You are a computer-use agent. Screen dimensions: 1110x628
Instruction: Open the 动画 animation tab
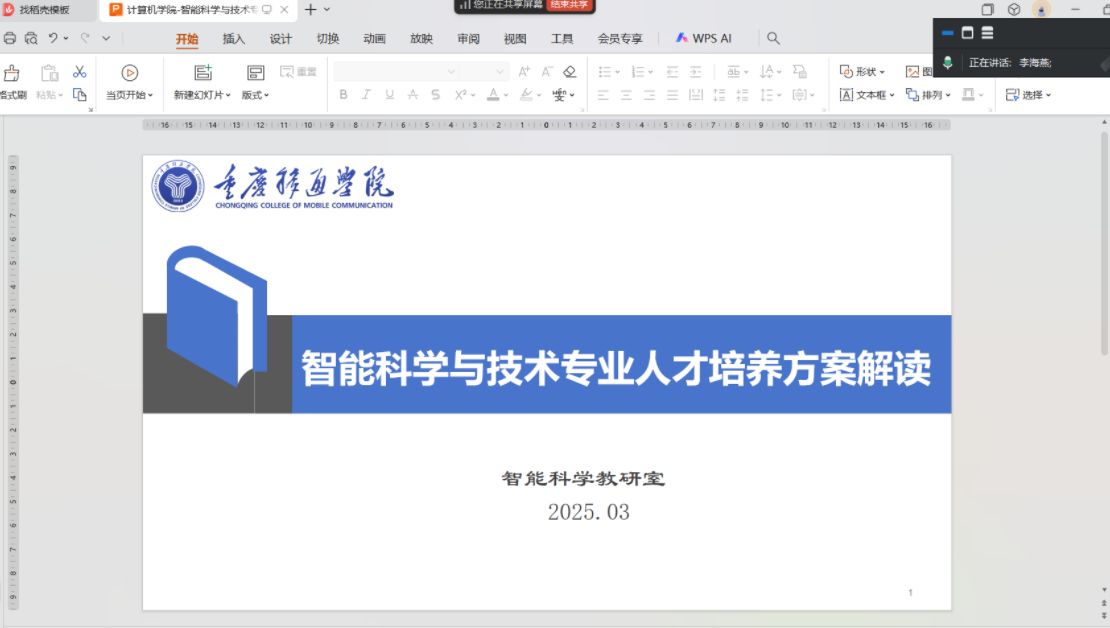click(x=374, y=39)
